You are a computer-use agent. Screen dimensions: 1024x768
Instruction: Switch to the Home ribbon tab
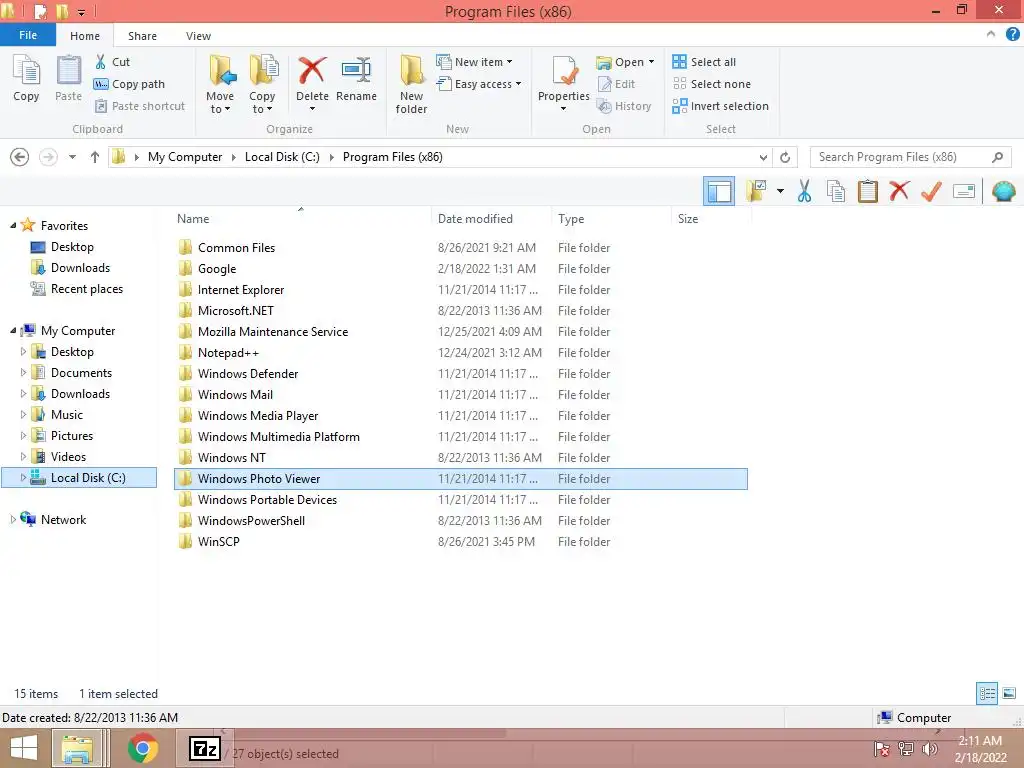tap(85, 36)
